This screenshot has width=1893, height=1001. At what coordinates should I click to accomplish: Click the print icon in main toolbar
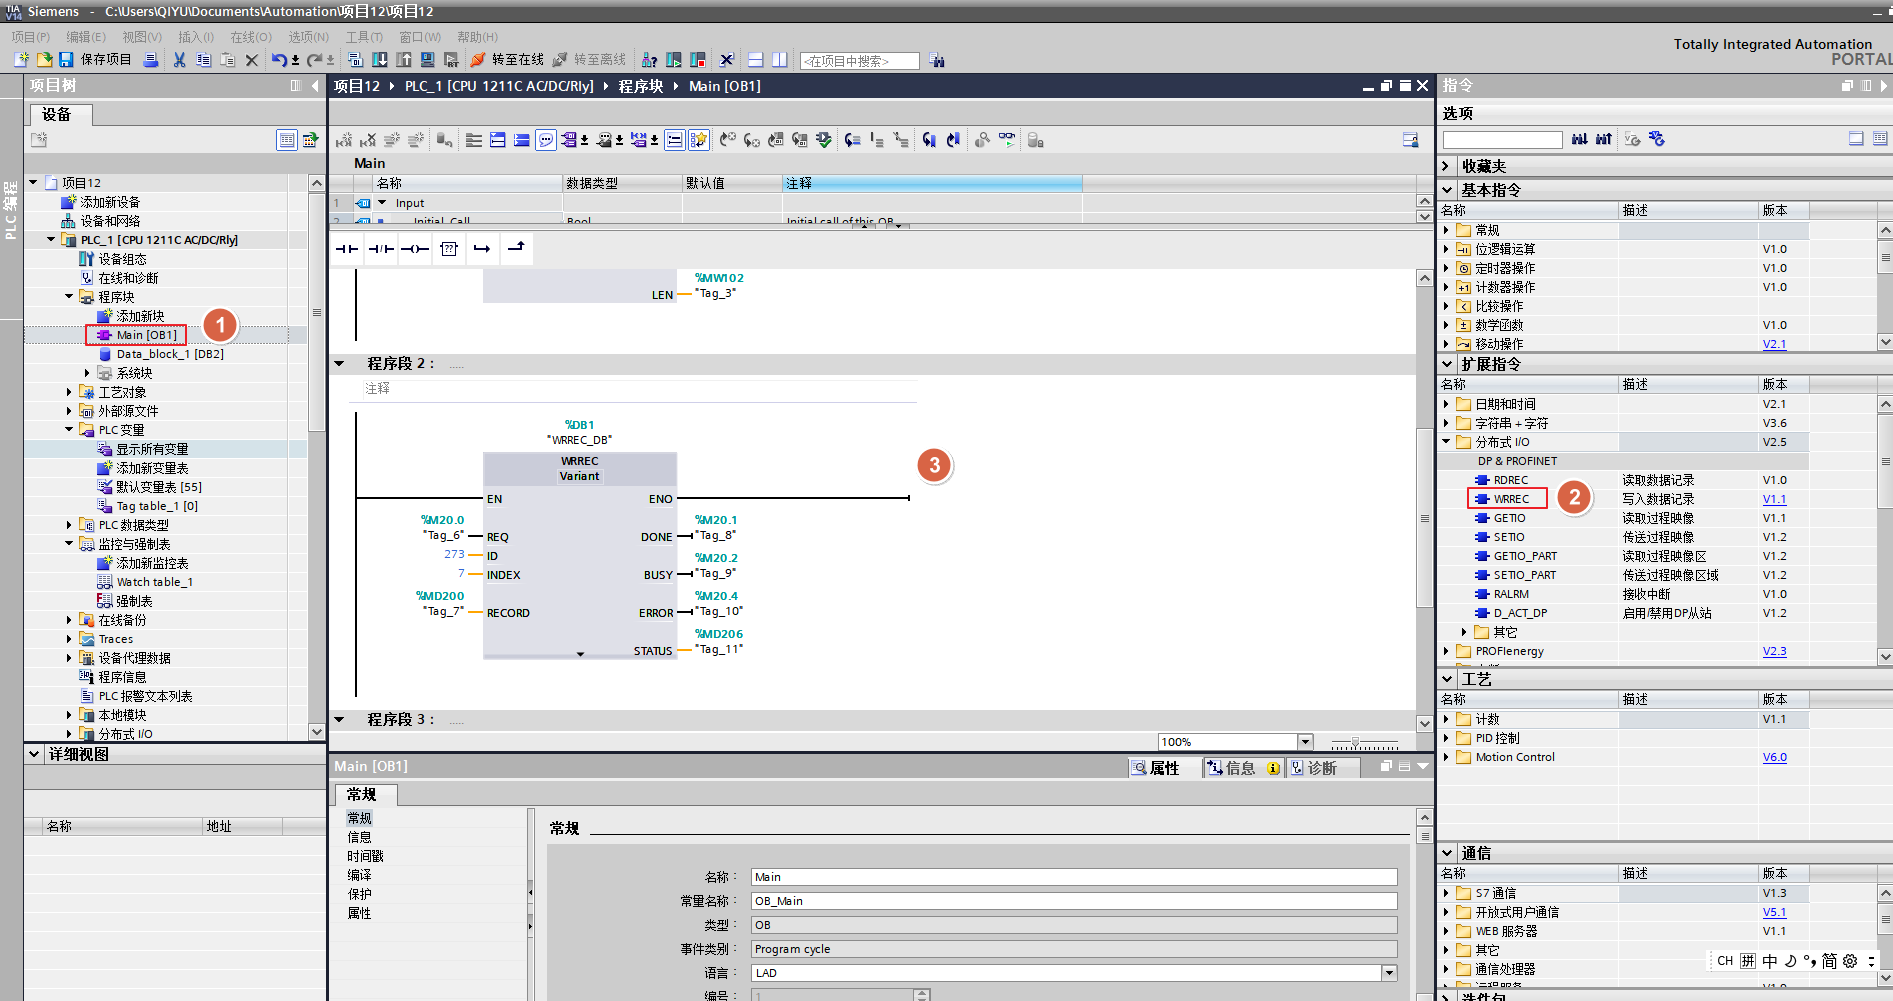pos(151,60)
